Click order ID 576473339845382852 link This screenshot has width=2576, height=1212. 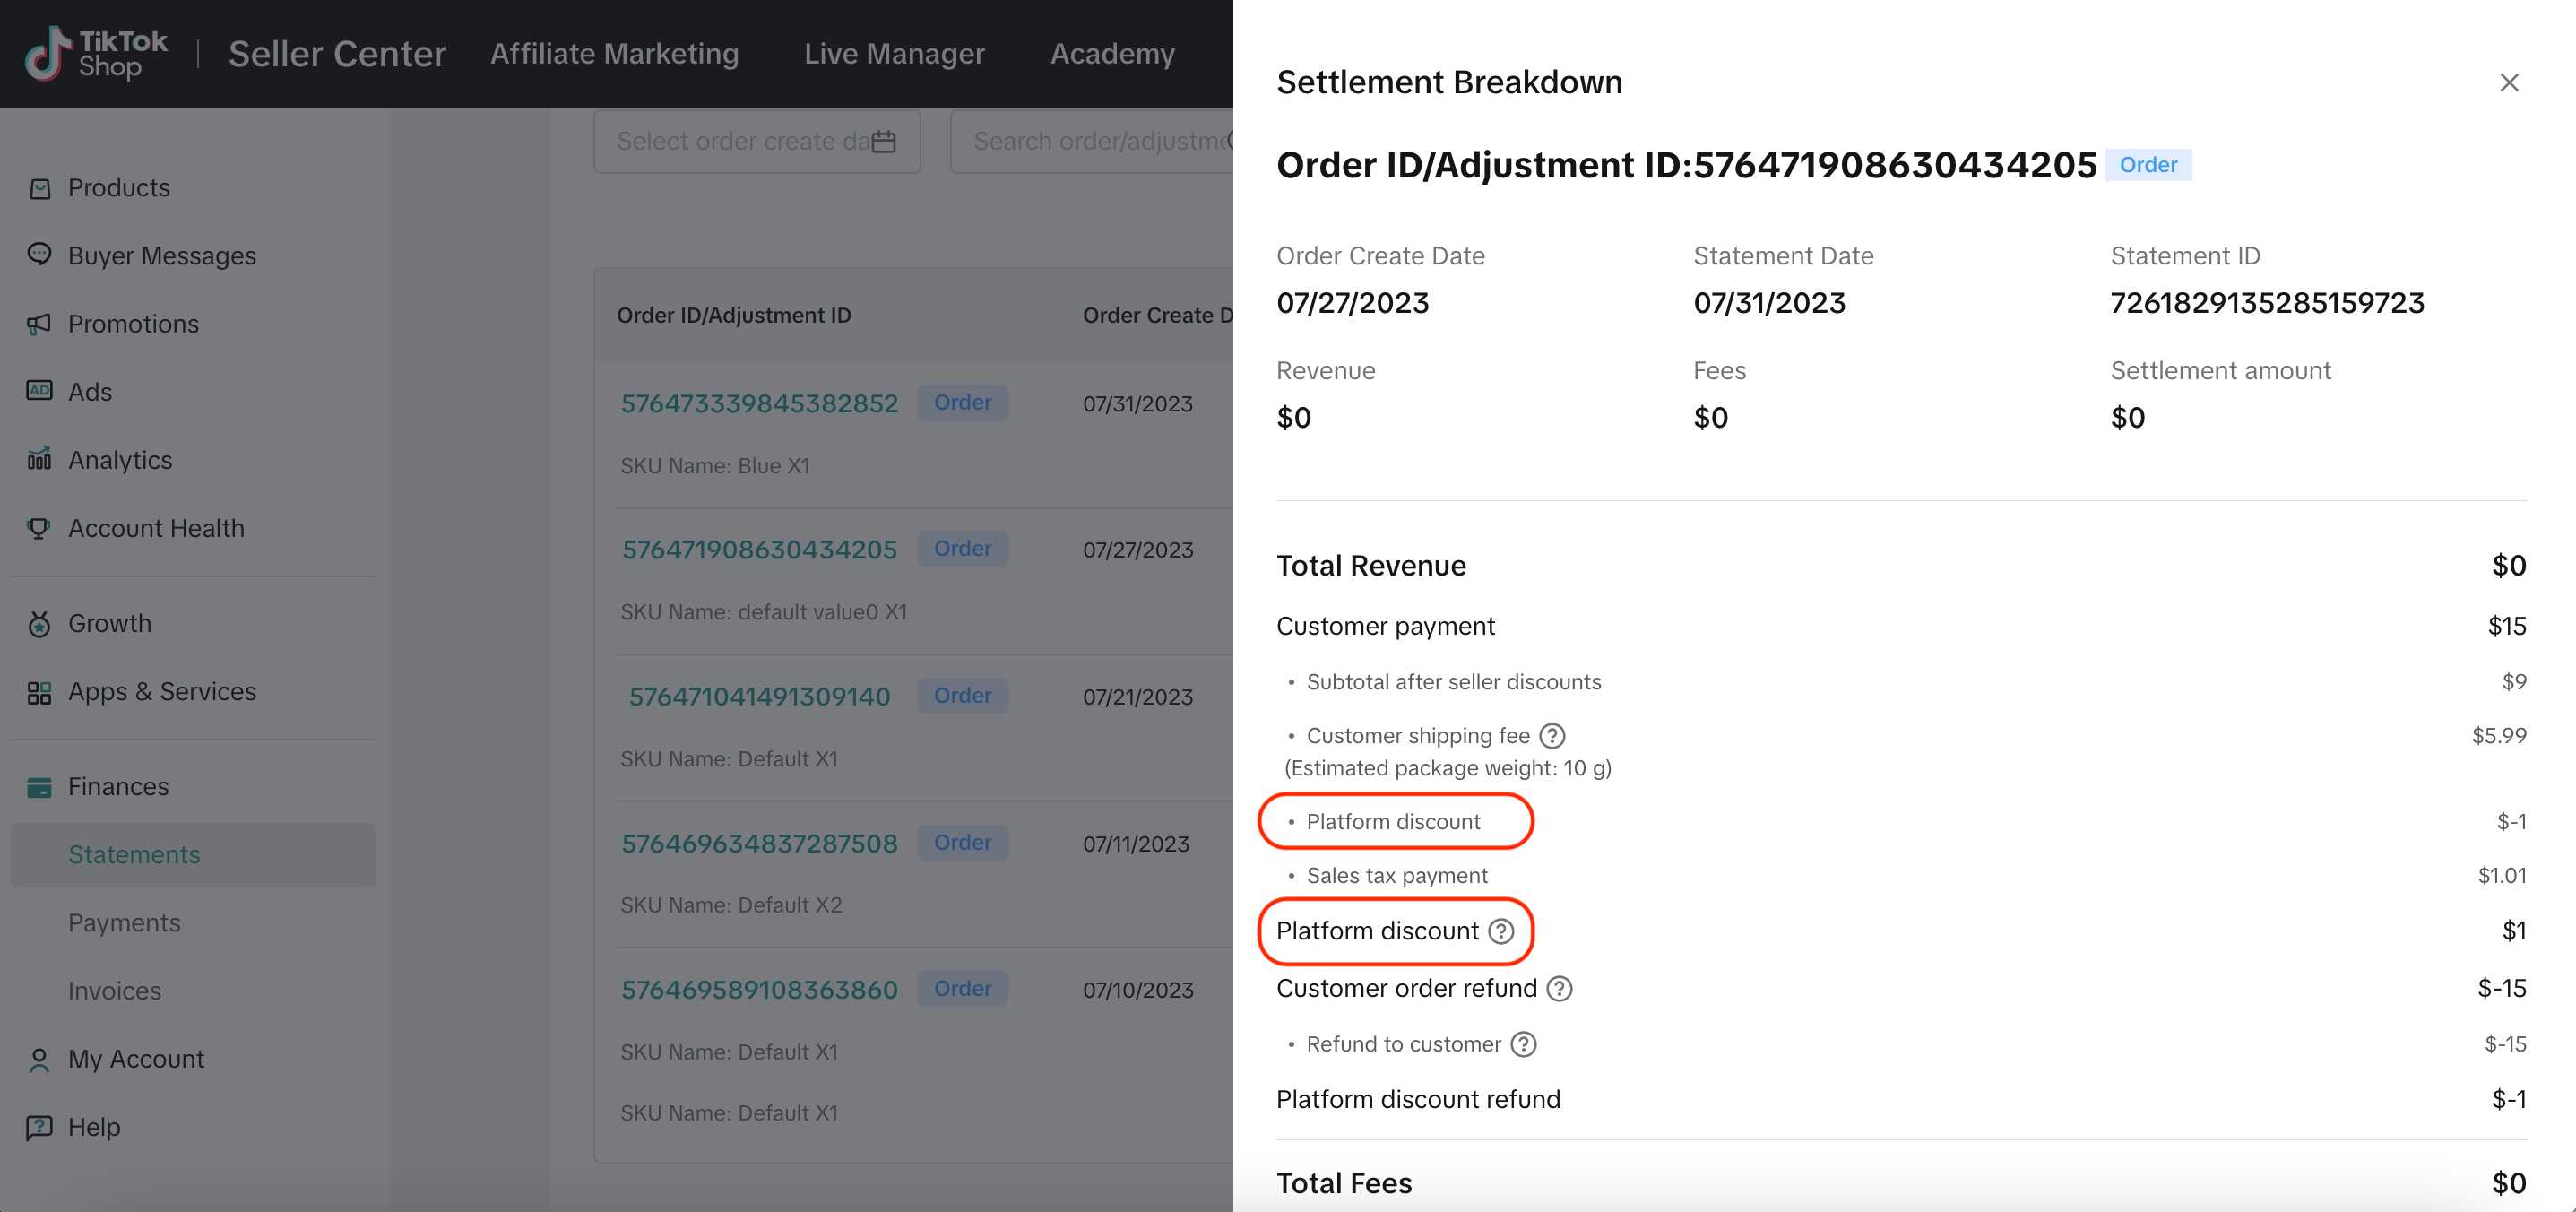click(x=761, y=403)
